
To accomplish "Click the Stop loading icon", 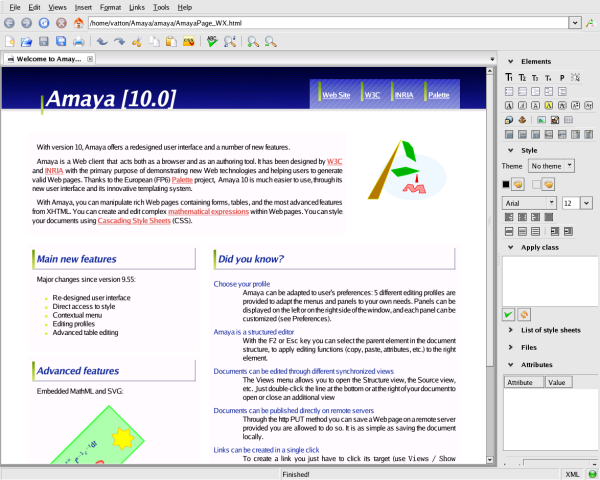I will [x=61, y=22].
